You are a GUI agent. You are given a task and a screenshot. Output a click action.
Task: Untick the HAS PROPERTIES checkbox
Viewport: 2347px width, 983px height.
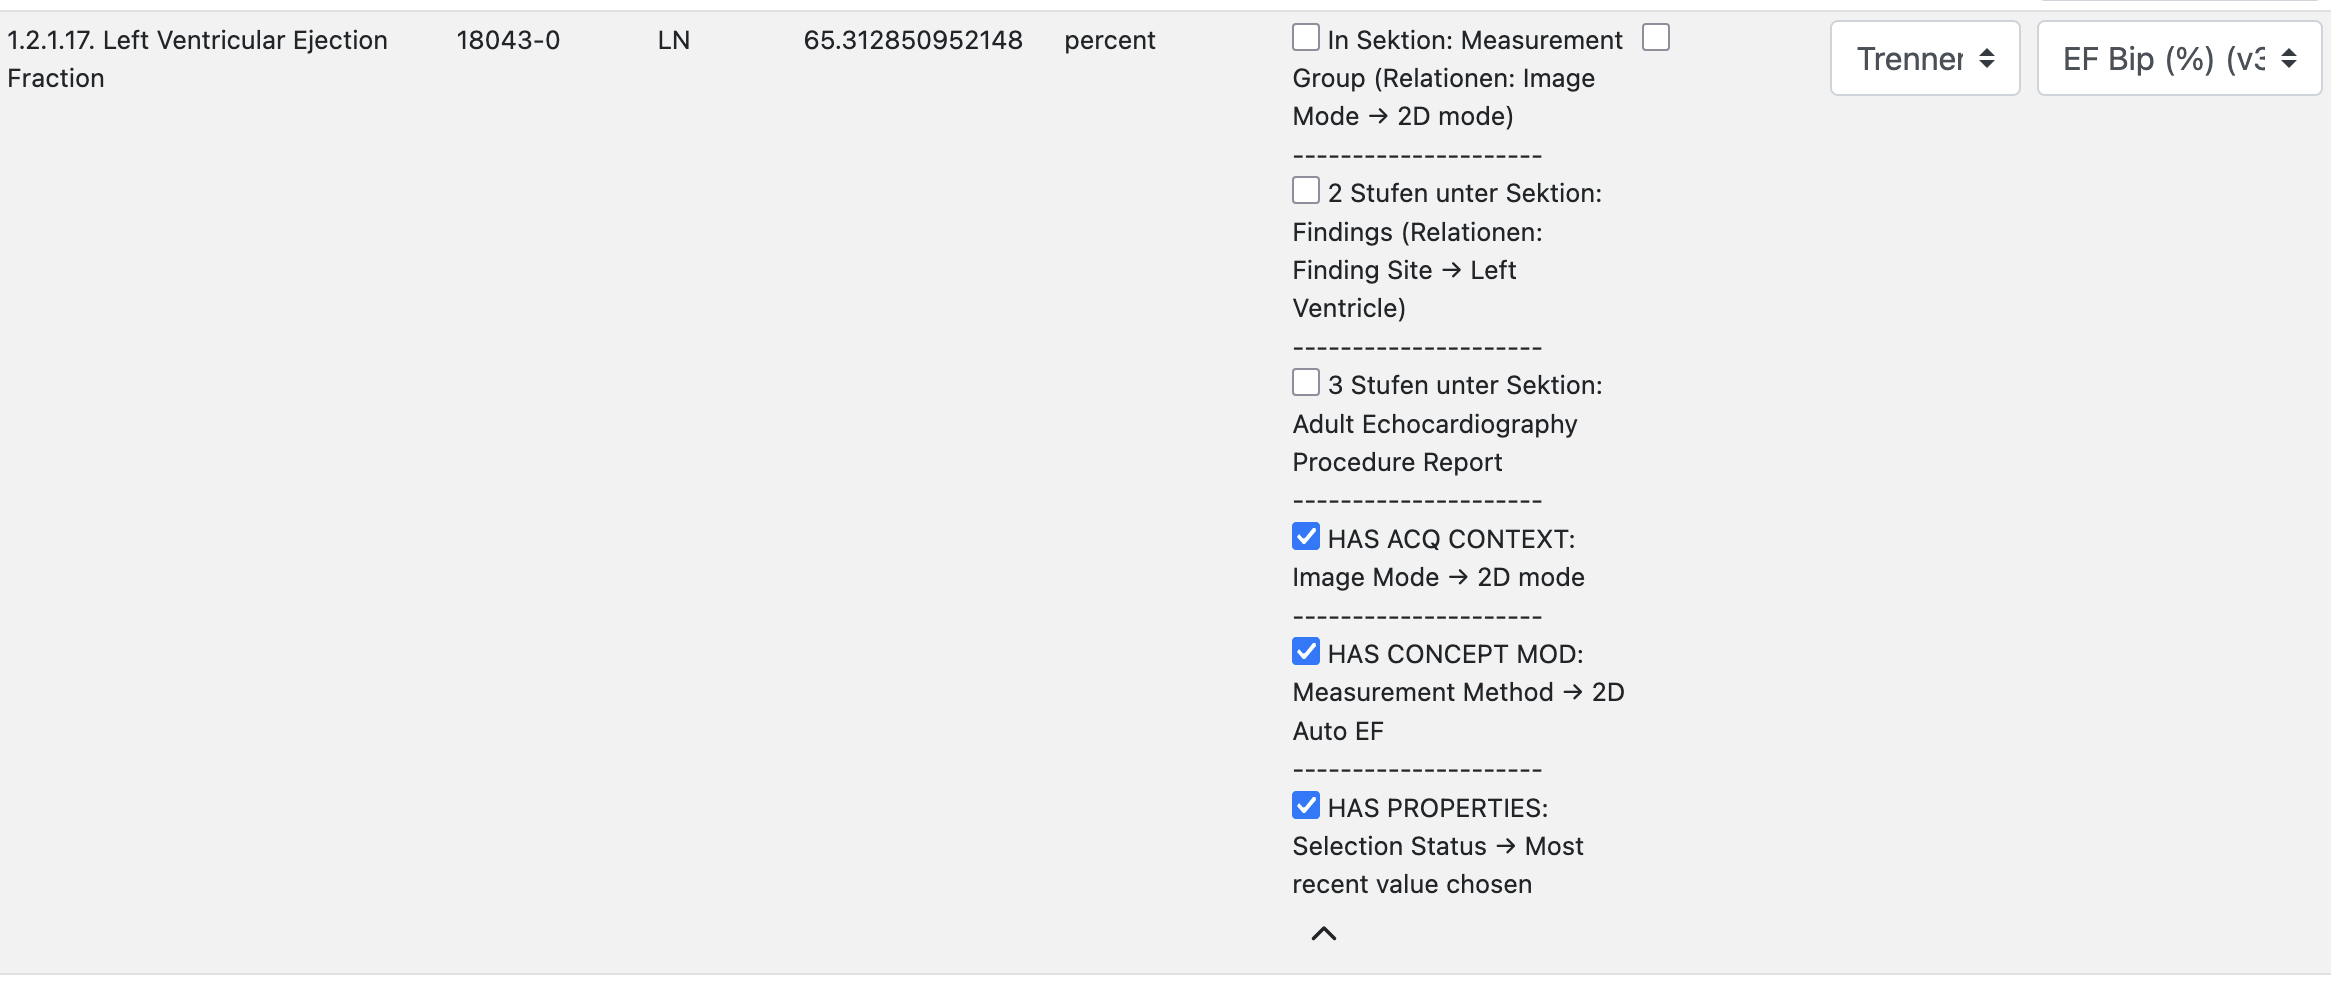[x=1305, y=805]
